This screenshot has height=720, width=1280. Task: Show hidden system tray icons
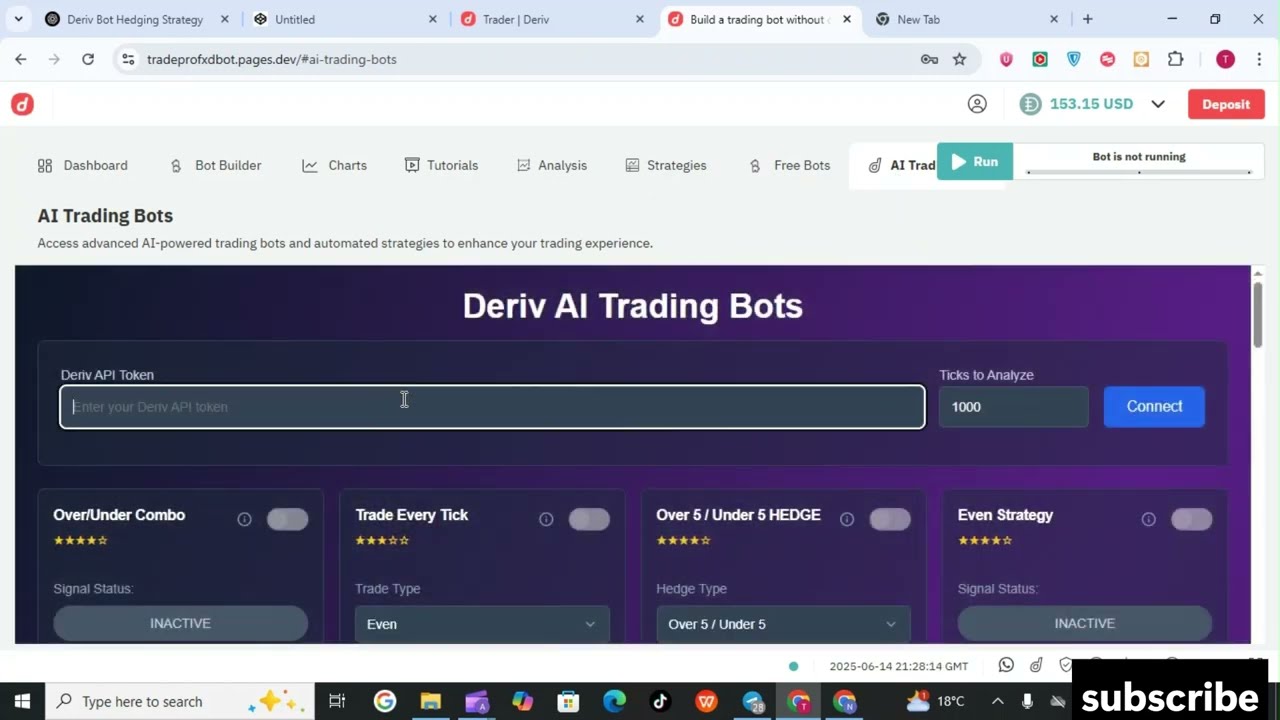[x=997, y=701]
